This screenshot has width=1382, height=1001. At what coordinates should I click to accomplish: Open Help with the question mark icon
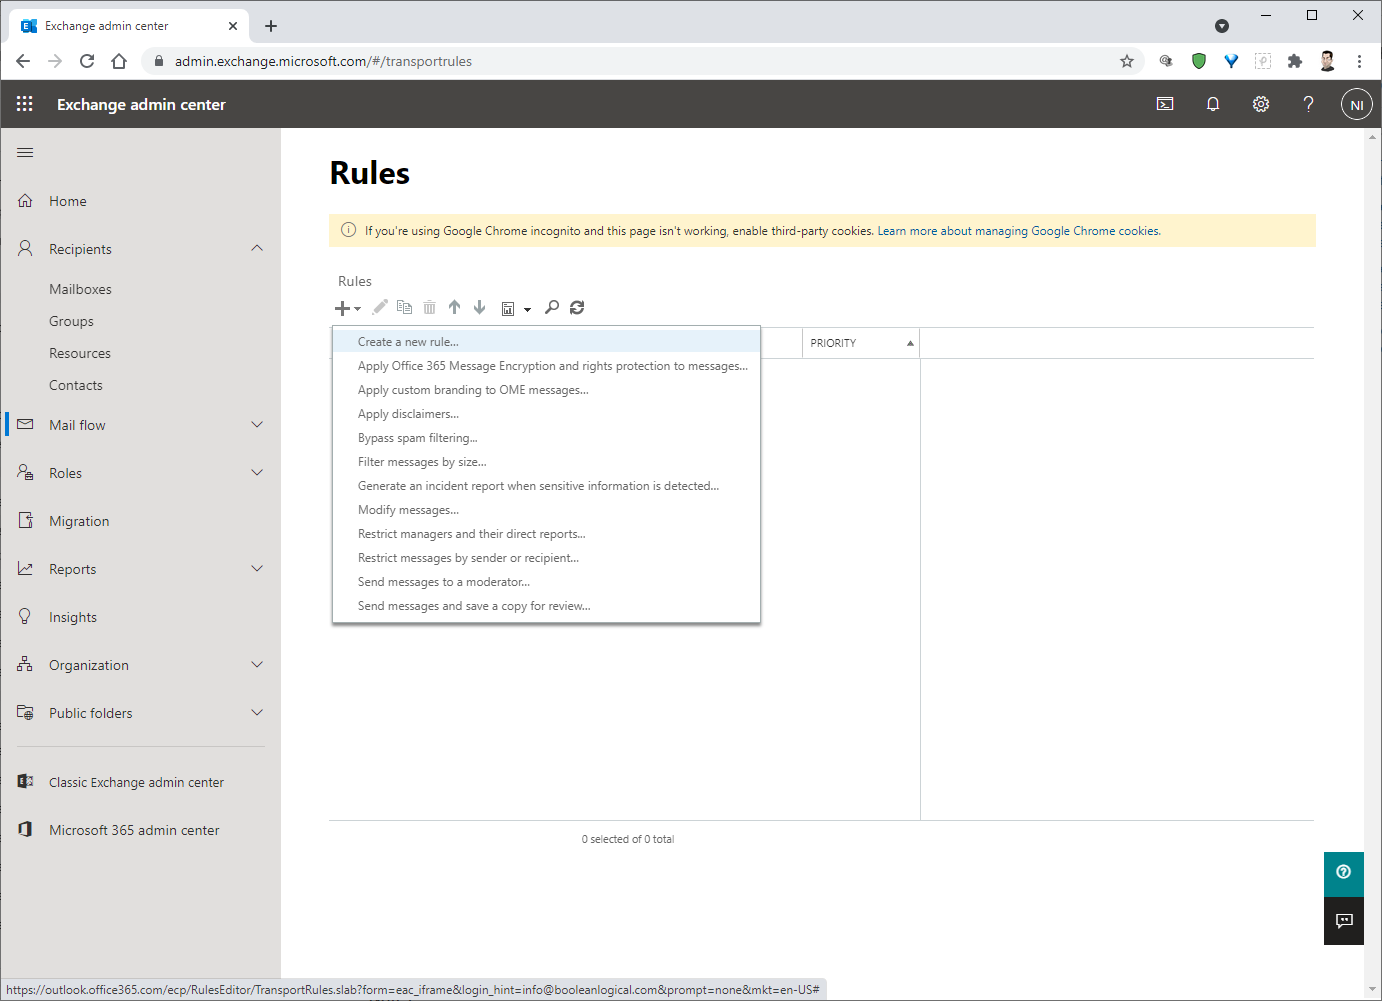click(x=1308, y=104)
